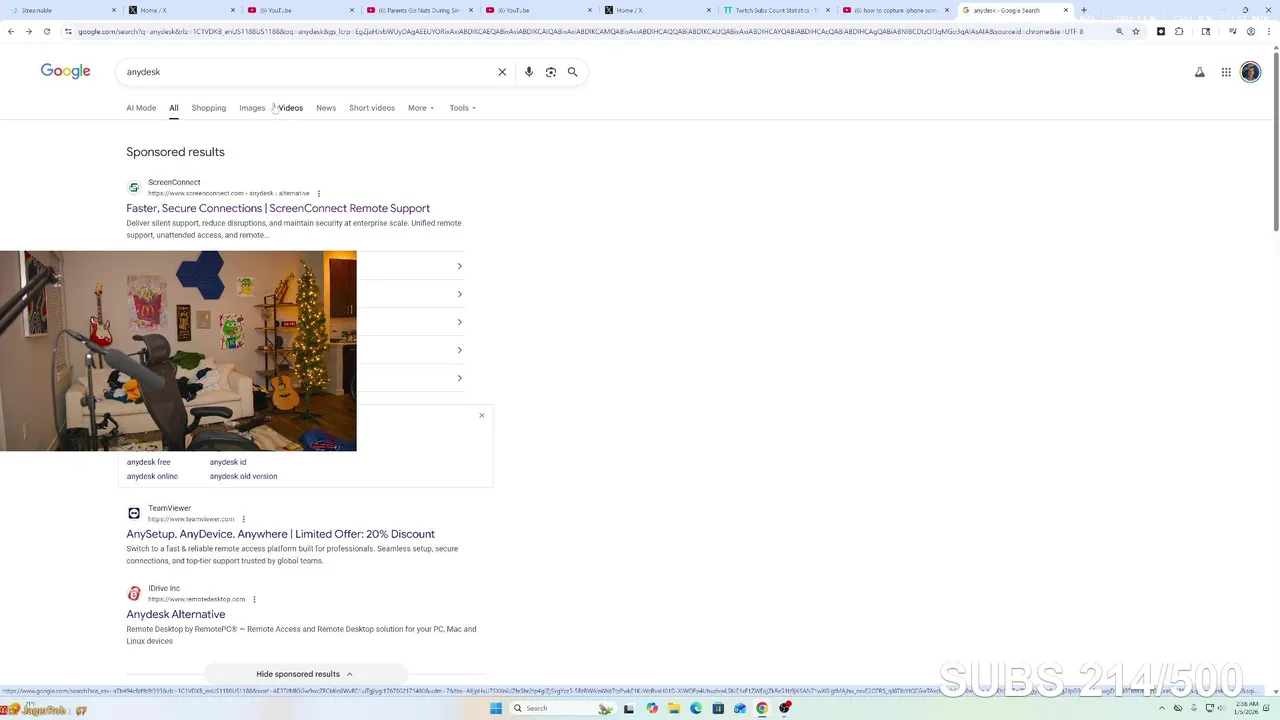The height and width of the screenshot is (720, 1280).
Task: Open the Extensions puzzle icon
Action: coord(1180,31)
